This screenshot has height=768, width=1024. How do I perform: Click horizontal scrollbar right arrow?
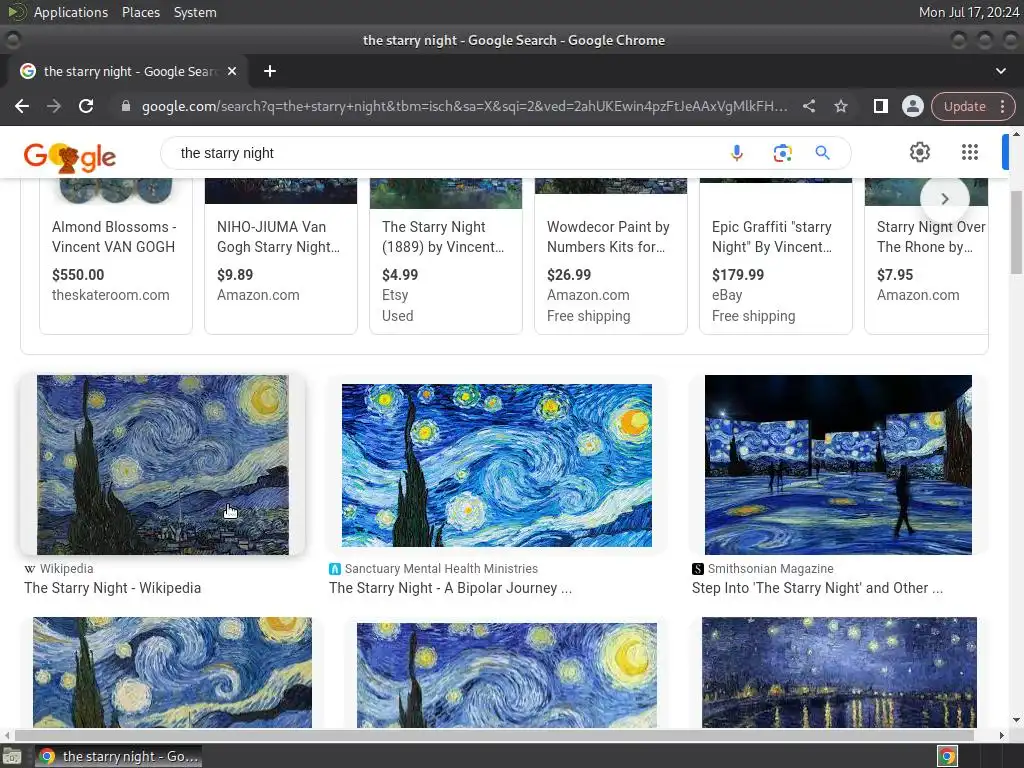[x=1002, y=735]
